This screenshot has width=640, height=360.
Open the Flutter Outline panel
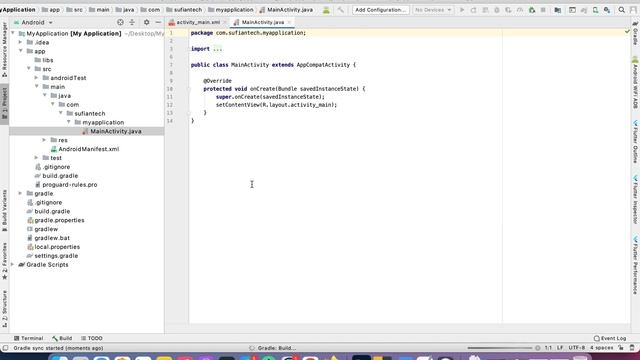point(636,141)
